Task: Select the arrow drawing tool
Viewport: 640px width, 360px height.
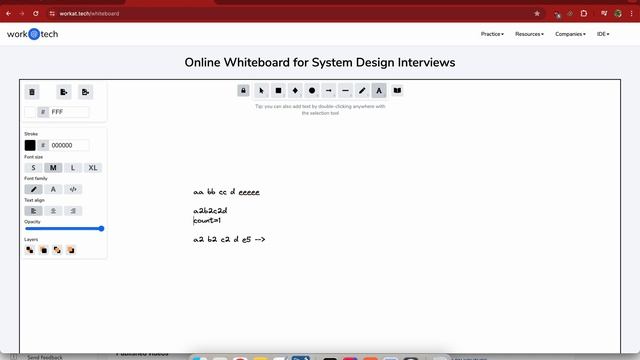Action: tap(329, 91)
